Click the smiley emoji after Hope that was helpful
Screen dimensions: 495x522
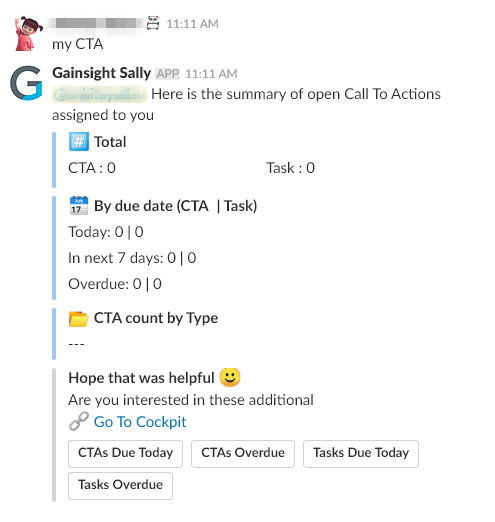[x=230, y=378]
